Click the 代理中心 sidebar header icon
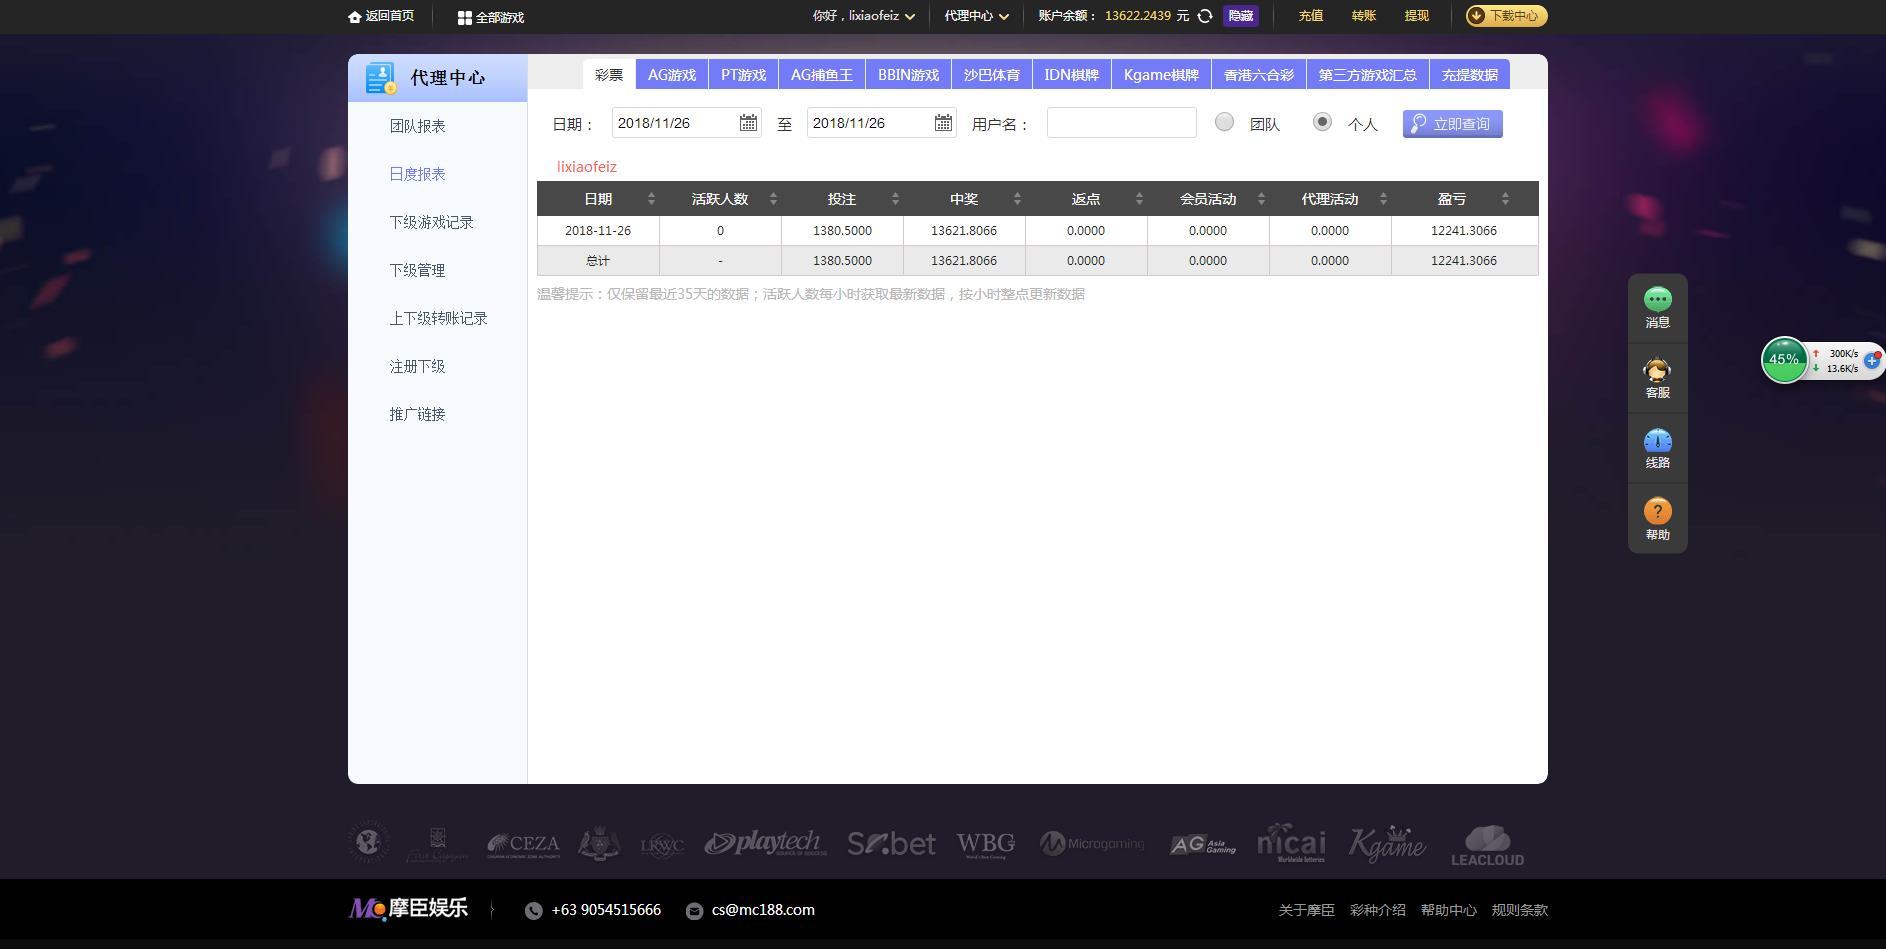 click(x=380, y=78)
